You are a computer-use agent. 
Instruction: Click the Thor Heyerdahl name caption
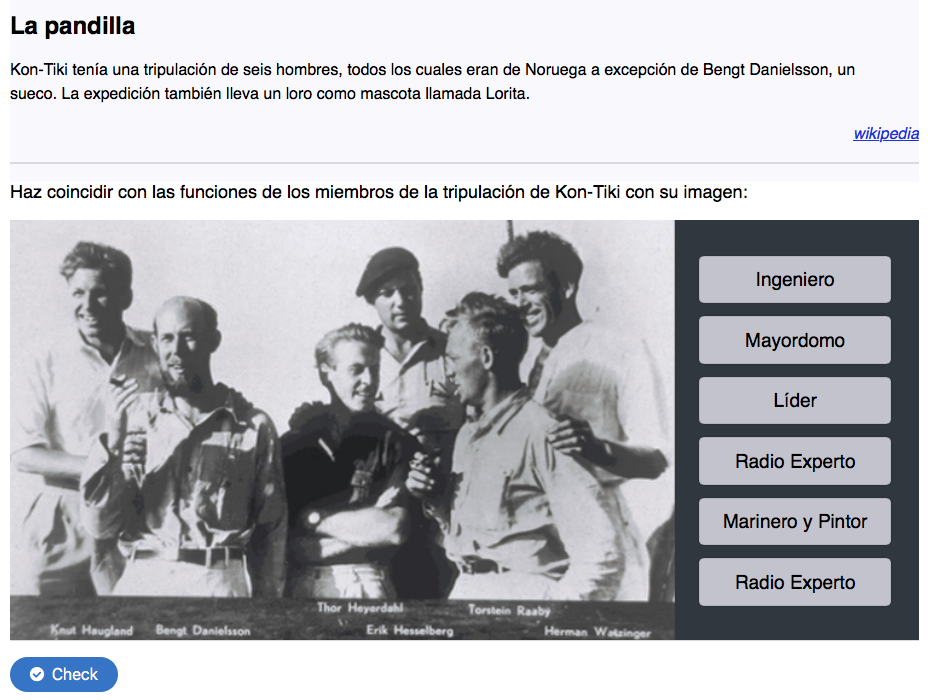tap(358, 608)
